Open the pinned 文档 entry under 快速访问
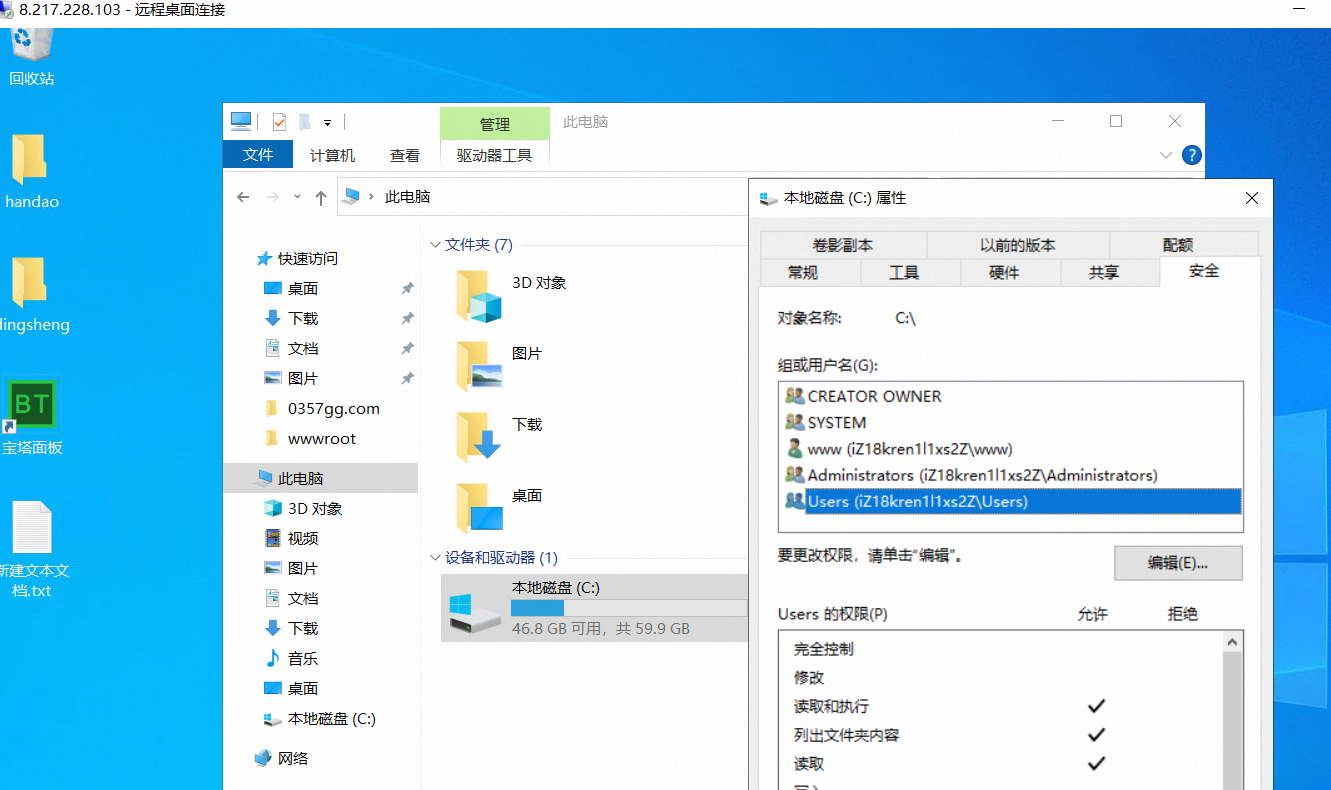 (303, 348)
